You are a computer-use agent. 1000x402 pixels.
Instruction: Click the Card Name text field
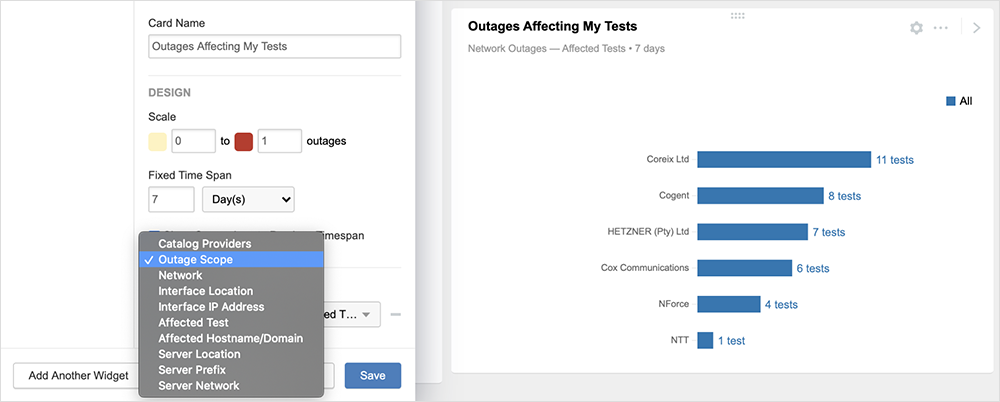pyautogui.click(x=275, y=46)
